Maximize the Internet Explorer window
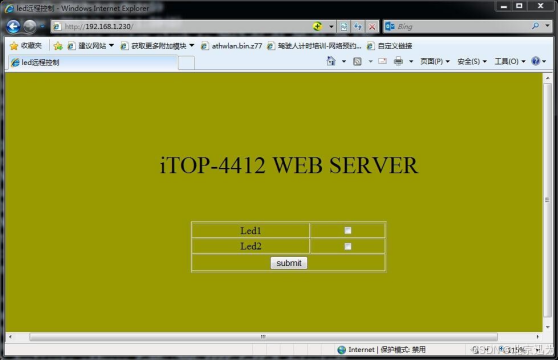This screenshot has height=361, width=559. click(519, 6)
